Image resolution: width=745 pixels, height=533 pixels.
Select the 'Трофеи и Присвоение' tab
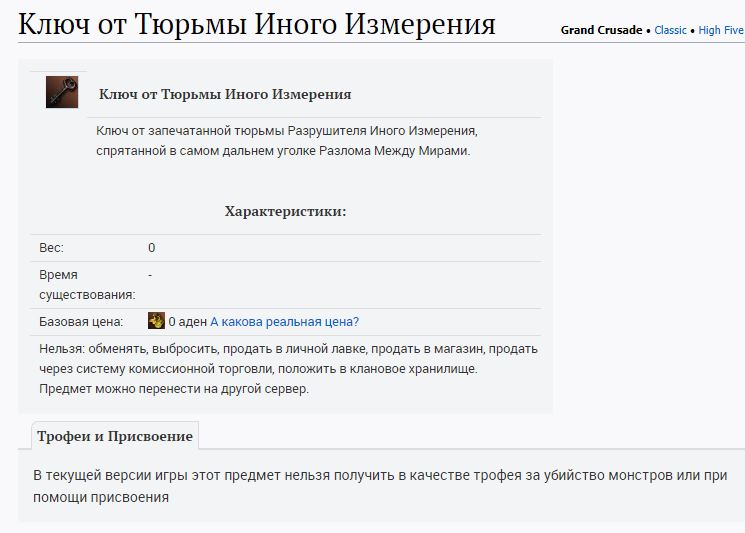114,436
